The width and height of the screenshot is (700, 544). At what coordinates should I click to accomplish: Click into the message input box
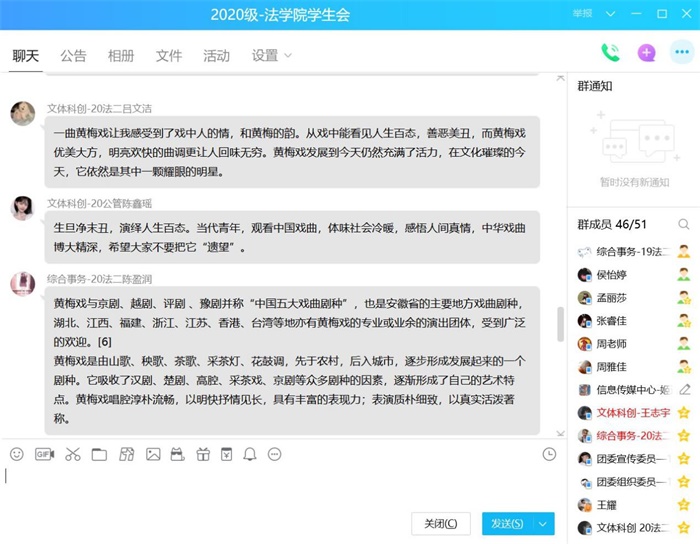click(281, 486)
